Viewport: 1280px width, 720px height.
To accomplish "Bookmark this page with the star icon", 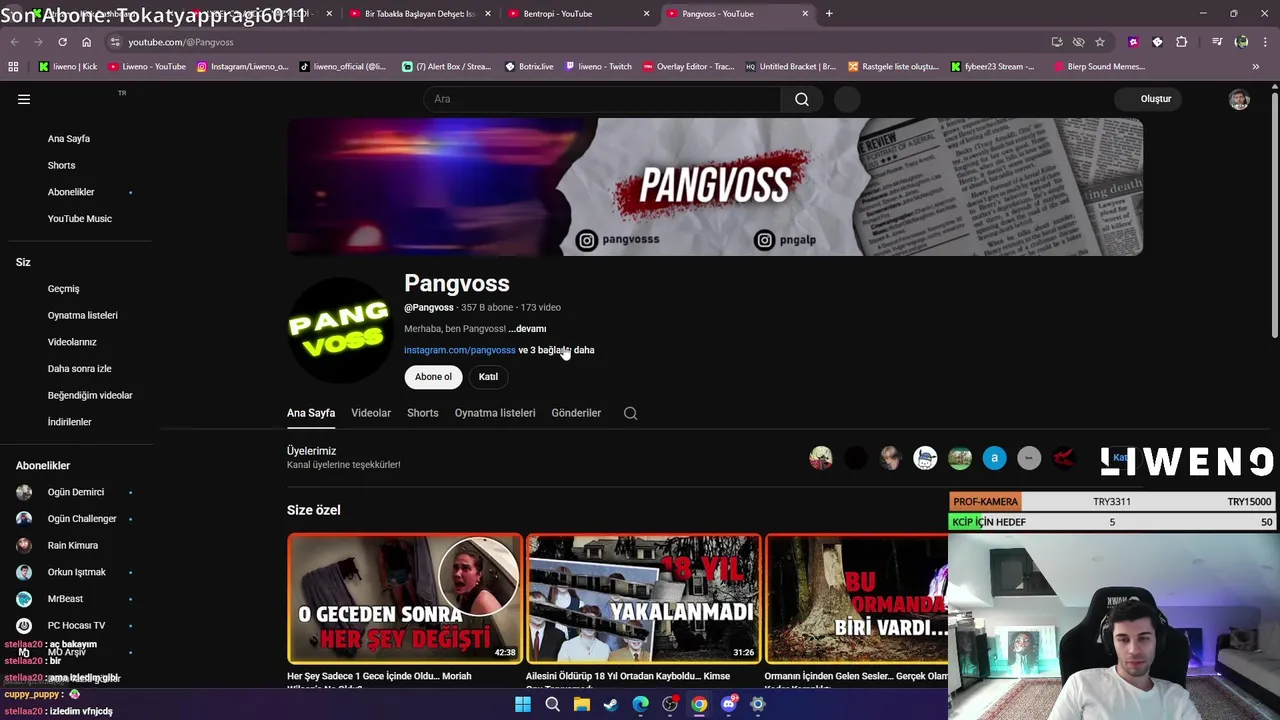I will pos(1100,42).
